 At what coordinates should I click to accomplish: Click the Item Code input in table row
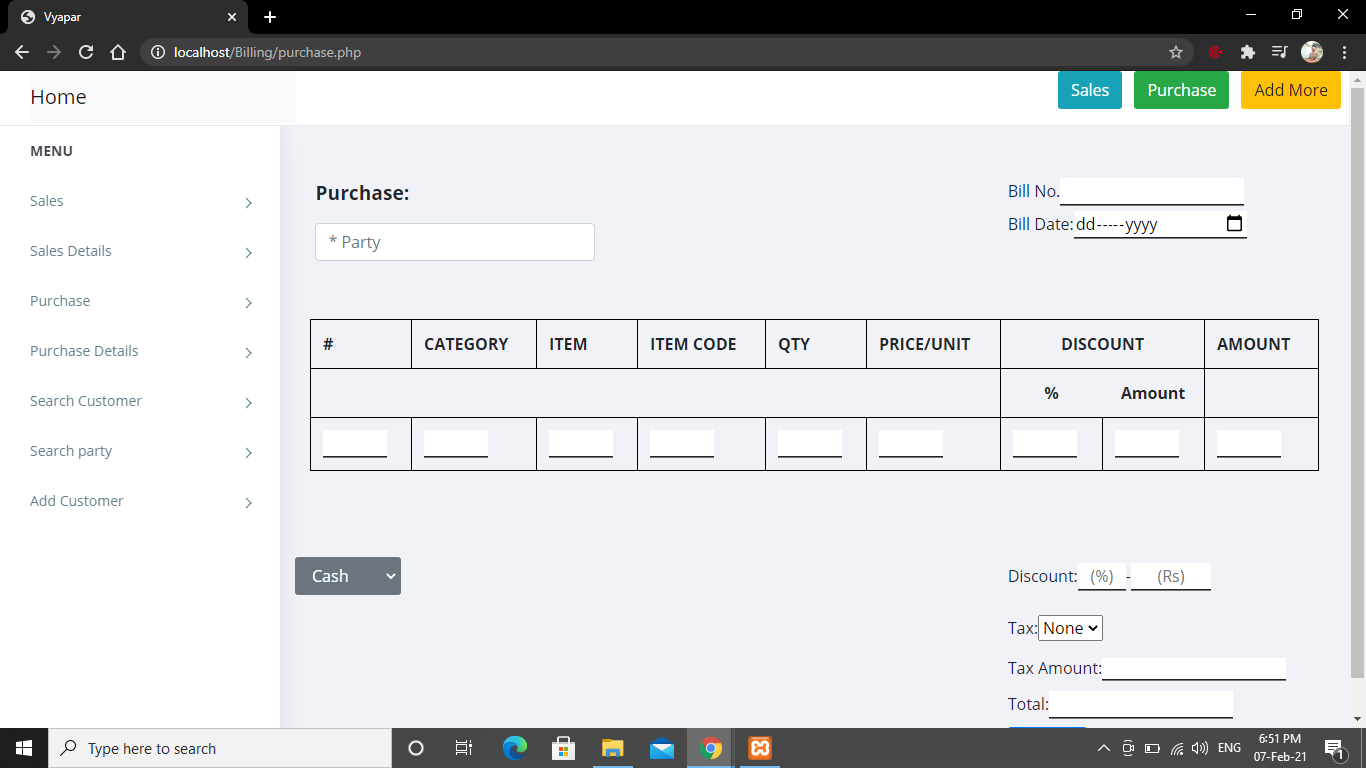682,444
